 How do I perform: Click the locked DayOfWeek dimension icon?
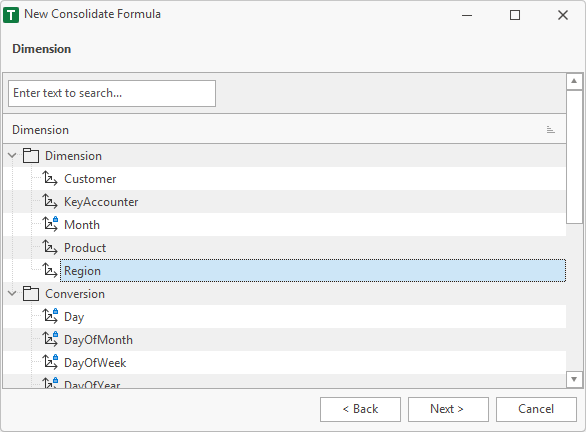50,362
